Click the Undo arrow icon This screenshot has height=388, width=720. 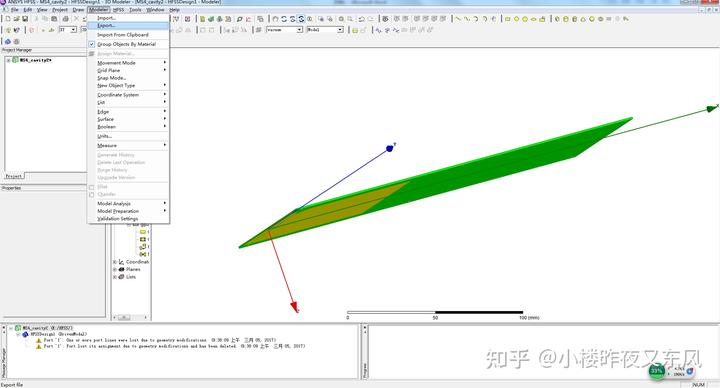361,19
